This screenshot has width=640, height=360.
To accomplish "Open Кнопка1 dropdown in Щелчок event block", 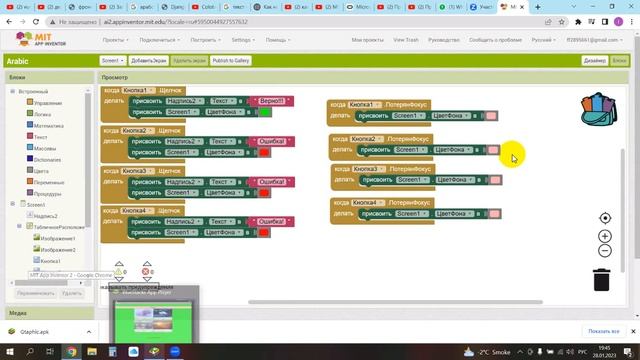I will coord(138,90).
